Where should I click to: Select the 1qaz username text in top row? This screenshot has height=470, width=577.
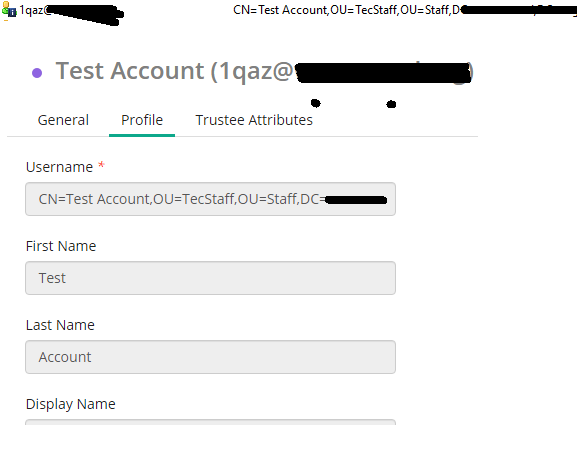[x=33, y=10]
